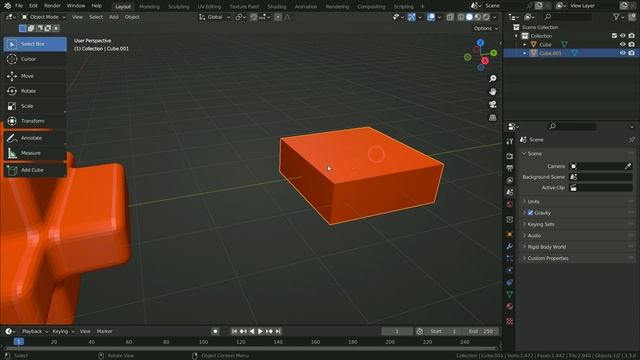The height and width of the screenshot is (360, 640).
Task: Select the Scale tool
Action: 35,106
